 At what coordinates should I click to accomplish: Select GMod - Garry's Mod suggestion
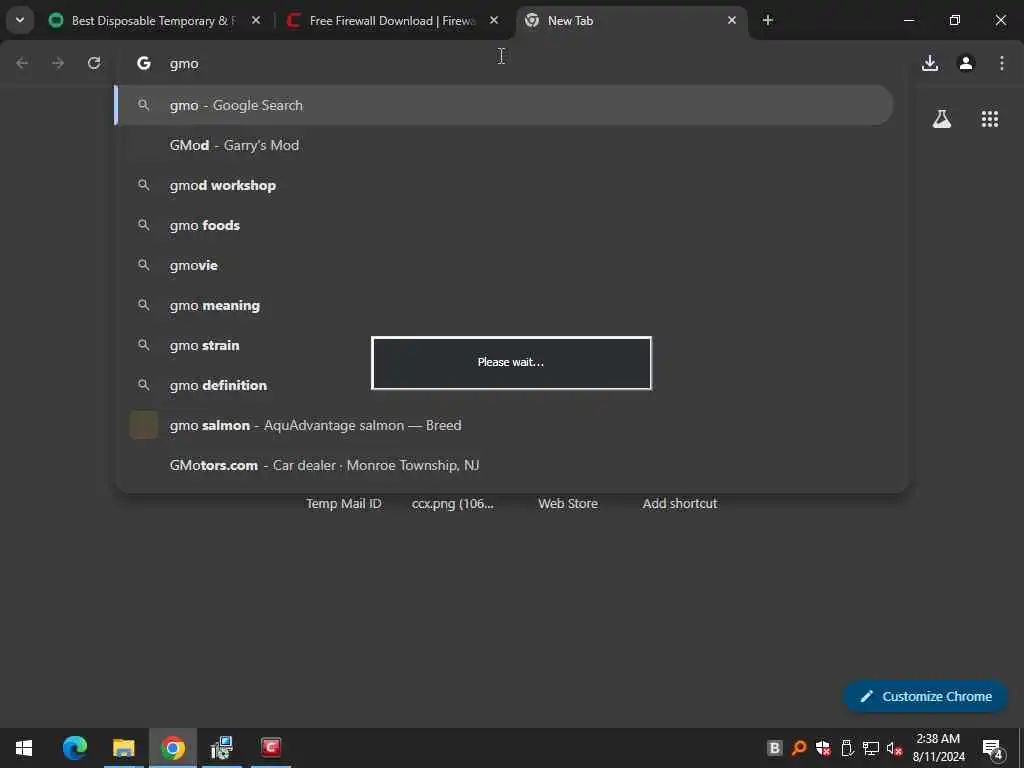[504, 145]
